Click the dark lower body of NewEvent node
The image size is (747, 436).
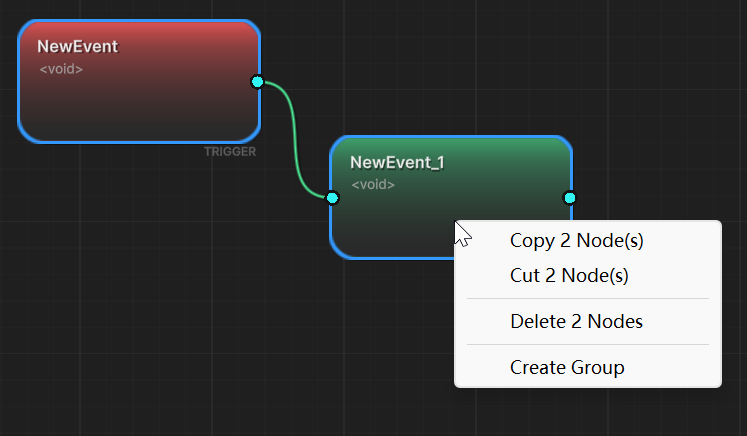coord(130,115)
